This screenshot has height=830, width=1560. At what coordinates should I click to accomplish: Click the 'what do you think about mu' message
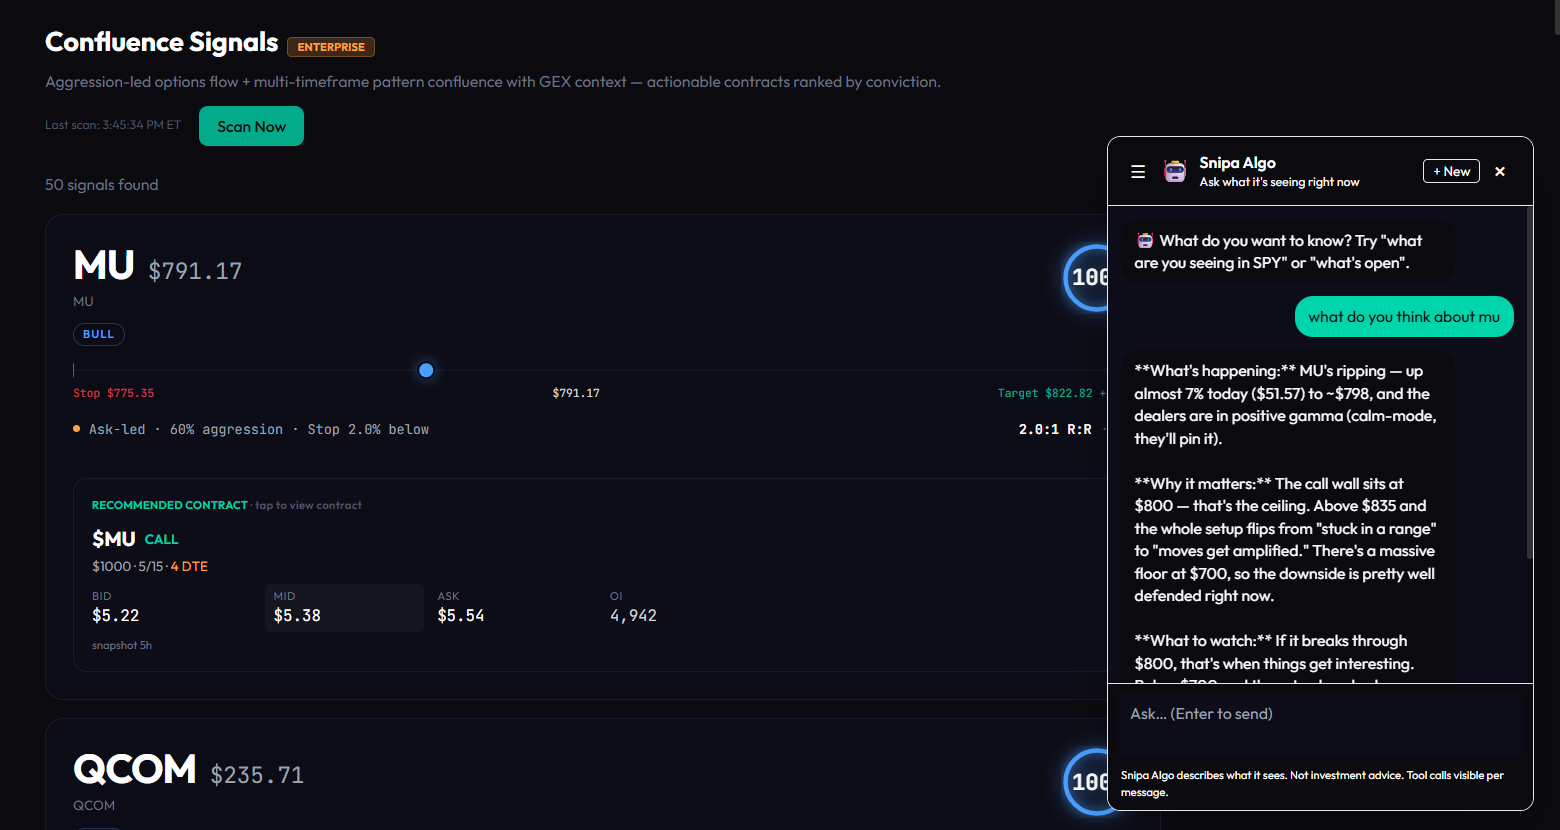pos(1404,317)
